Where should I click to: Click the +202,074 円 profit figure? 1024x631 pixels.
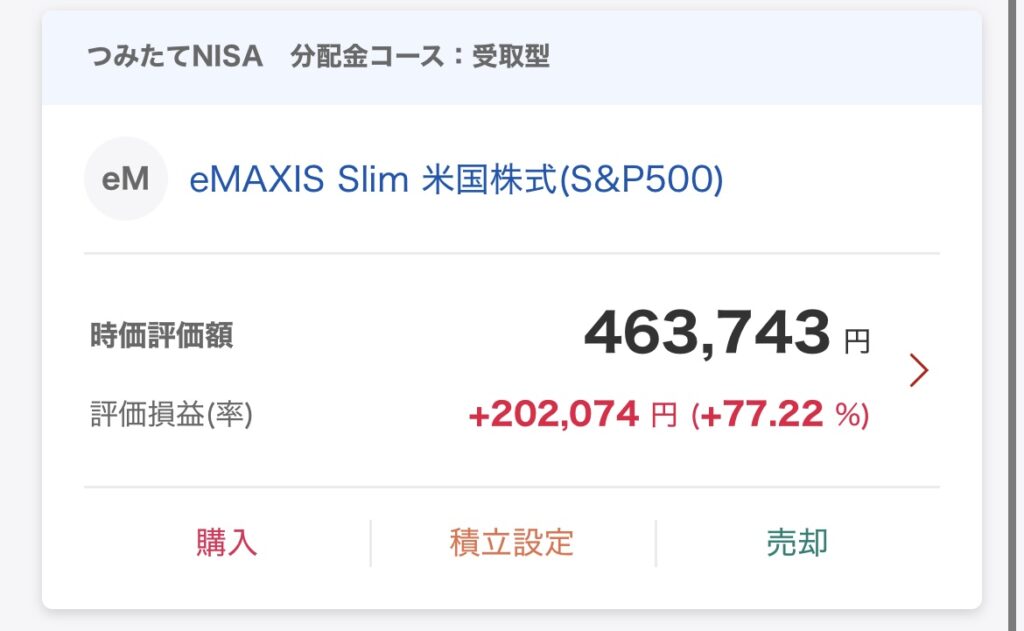573,415
